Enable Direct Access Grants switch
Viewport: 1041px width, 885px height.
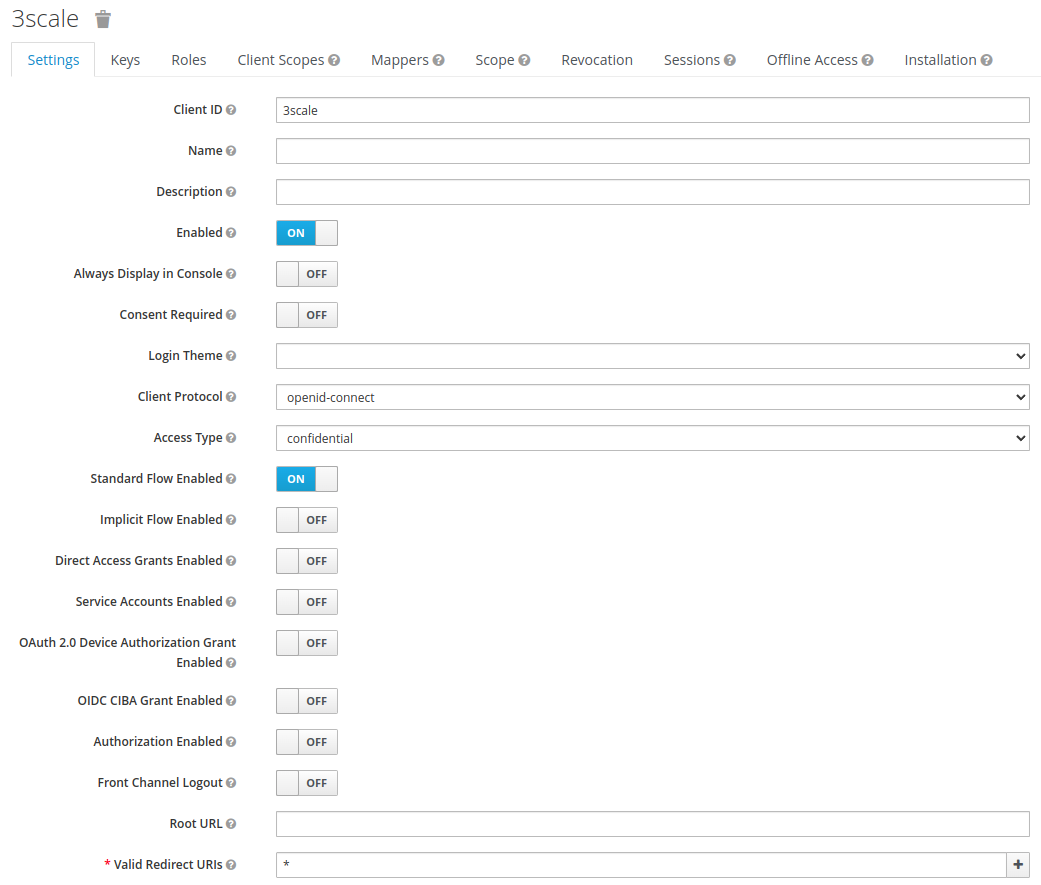tap(307, 561)
